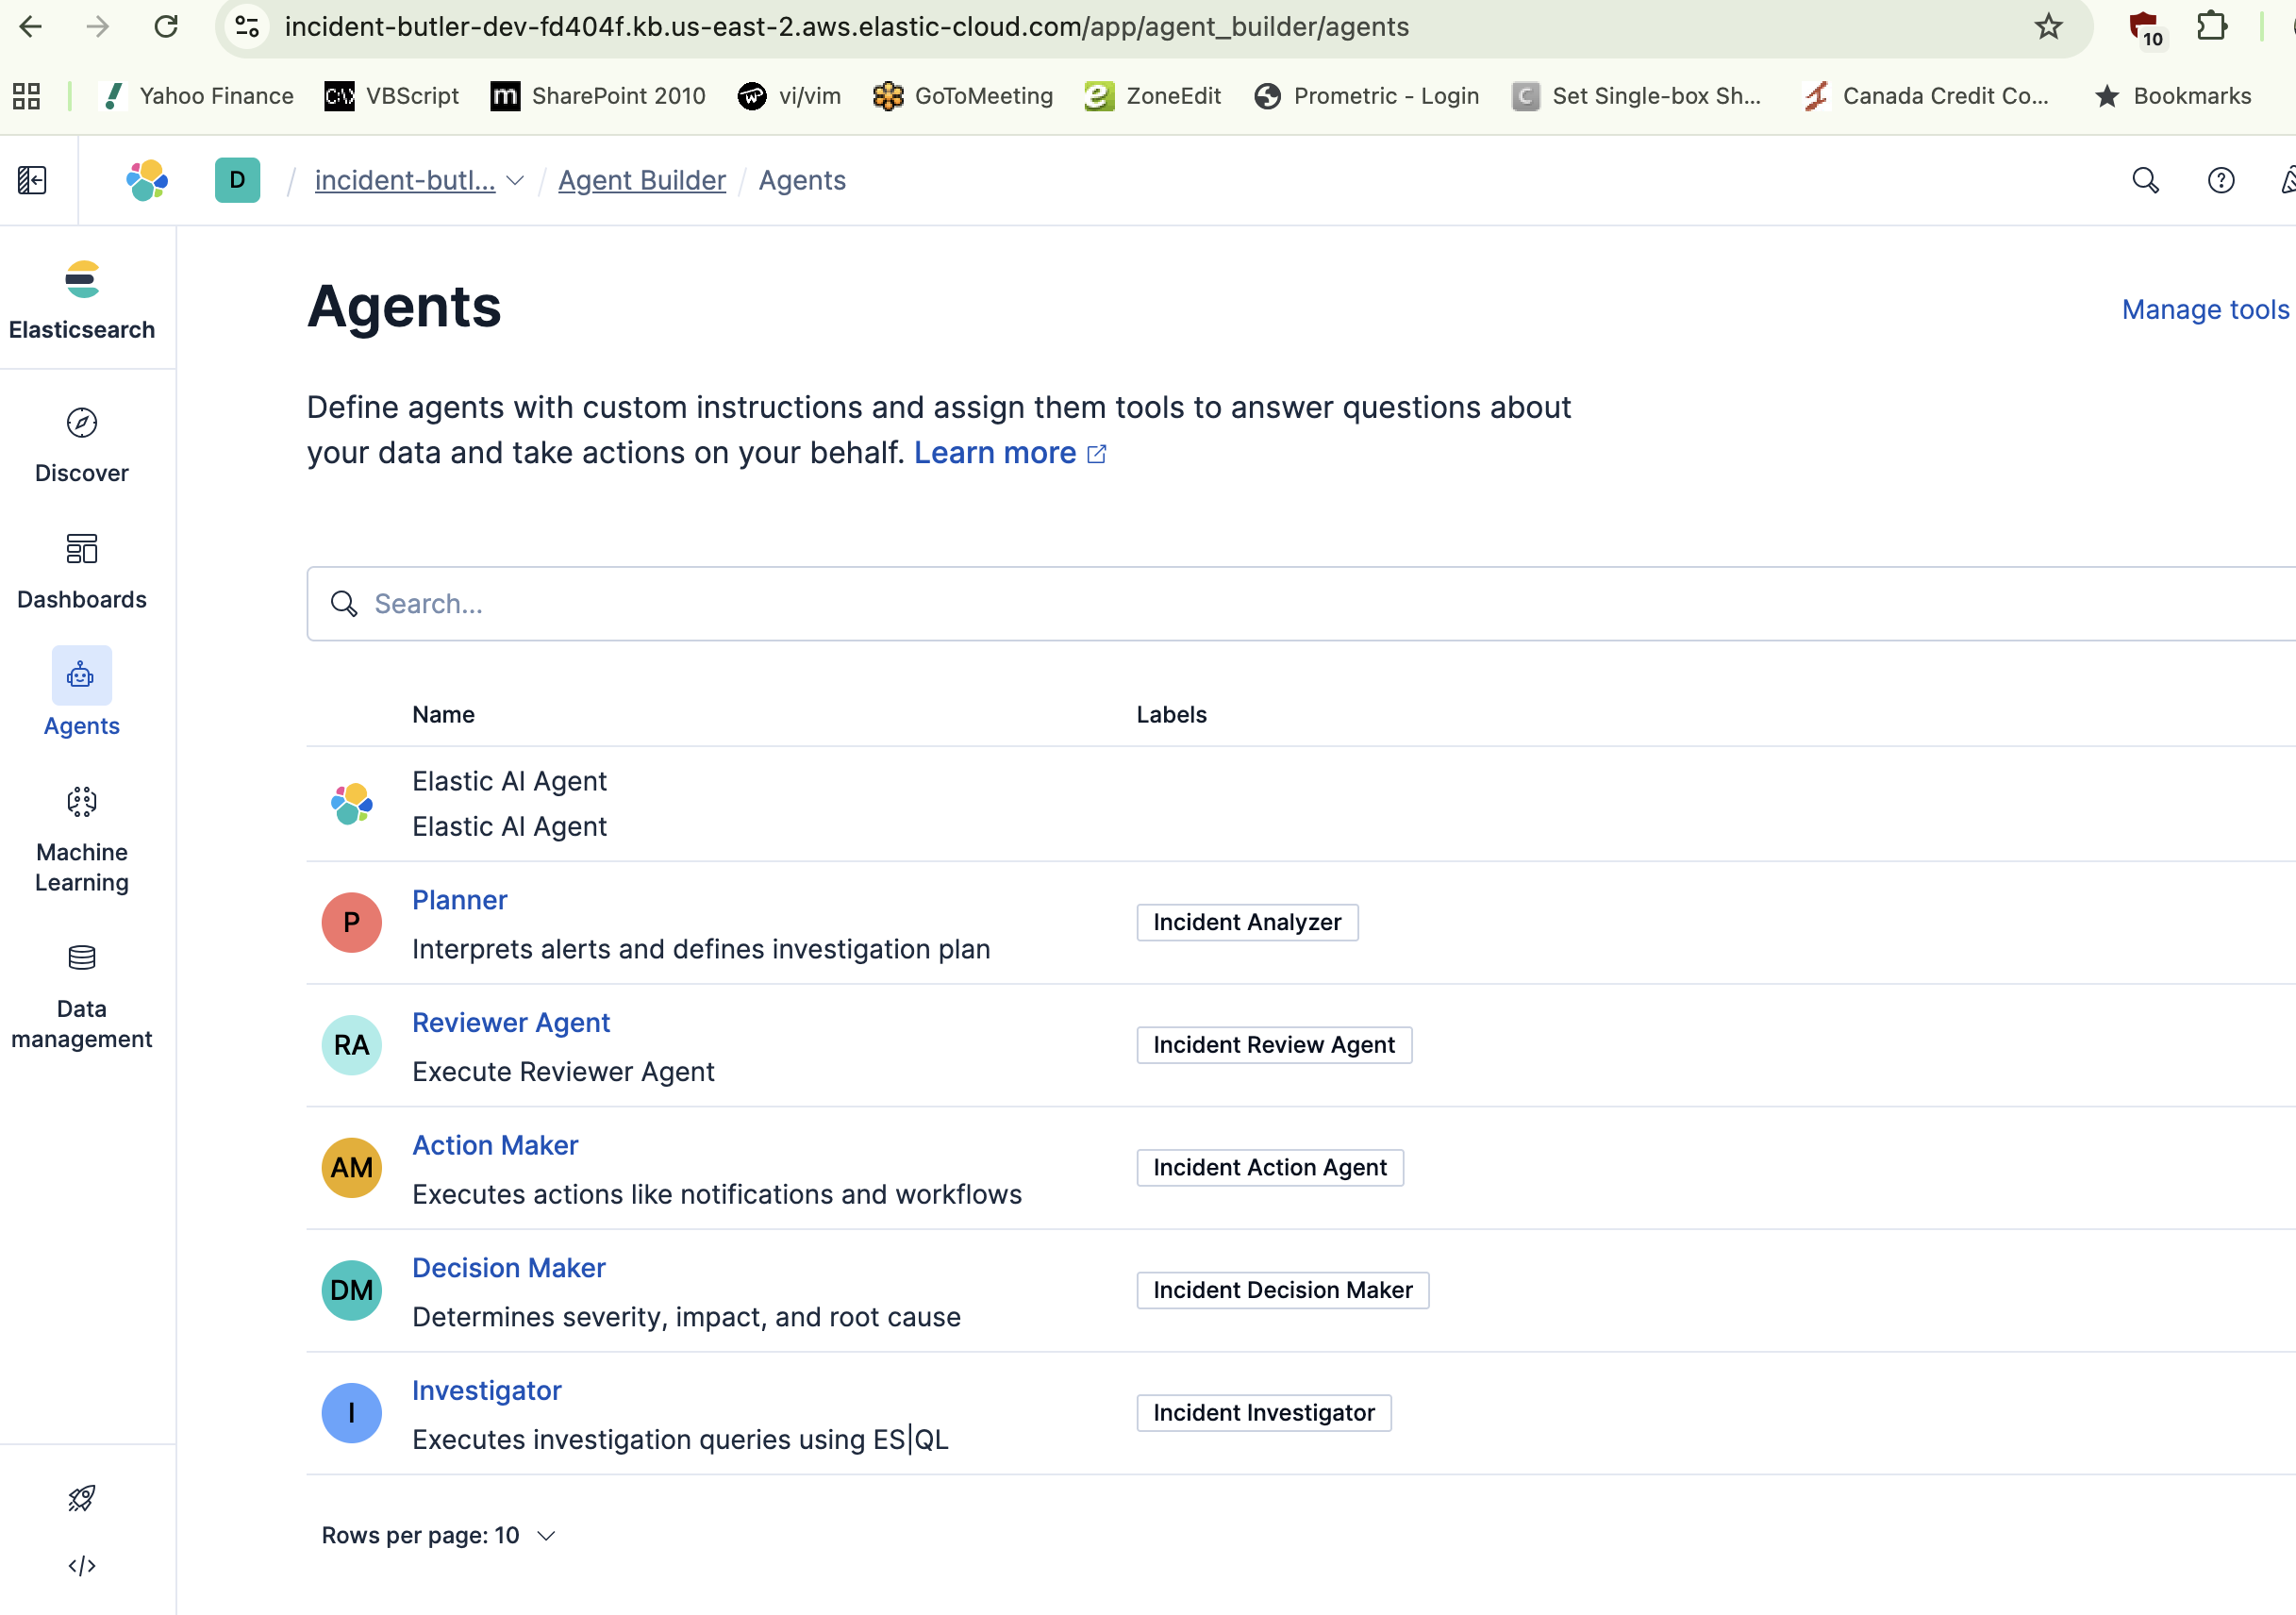2296x1615 pixels.
Task: Open the Rows per page dropdown
Action: click(438, 1535)
